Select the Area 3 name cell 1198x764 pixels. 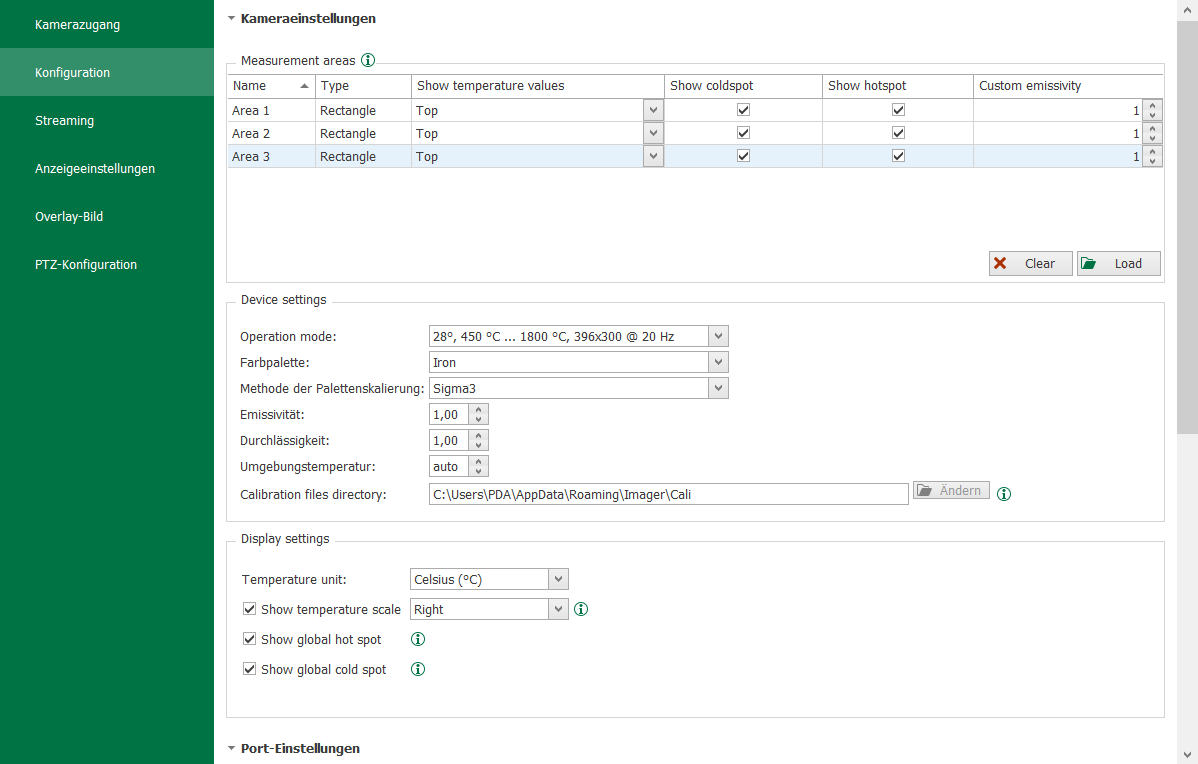pos(271,156)
